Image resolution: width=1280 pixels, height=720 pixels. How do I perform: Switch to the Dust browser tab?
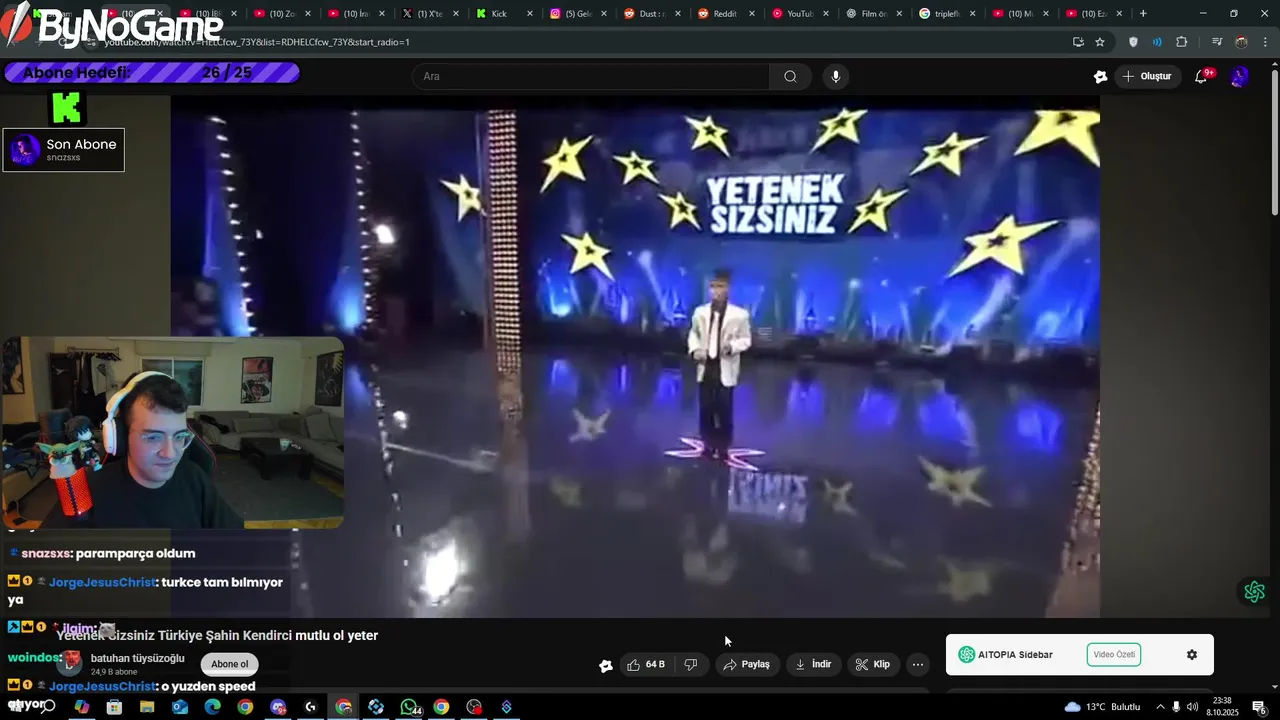click(x=652, y=14)
